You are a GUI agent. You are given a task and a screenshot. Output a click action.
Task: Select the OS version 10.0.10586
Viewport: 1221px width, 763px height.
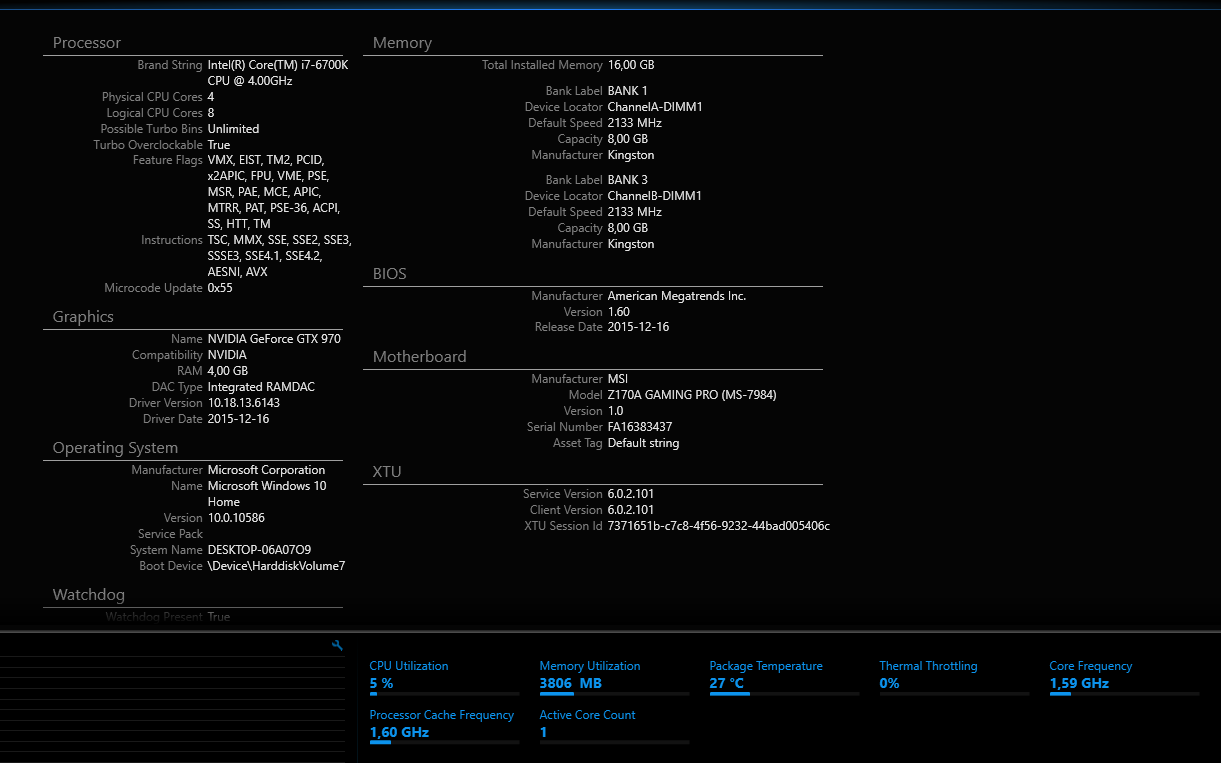tap(236, 518)
